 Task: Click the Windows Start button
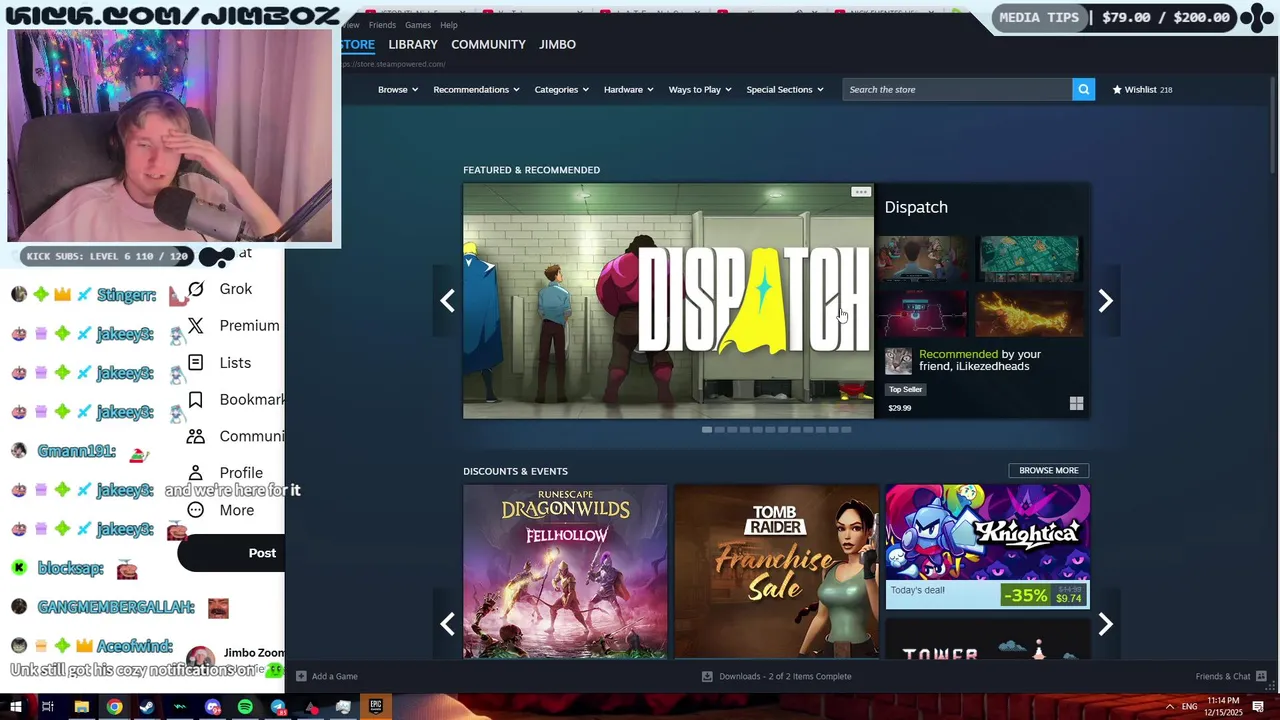tap(14, 707)
